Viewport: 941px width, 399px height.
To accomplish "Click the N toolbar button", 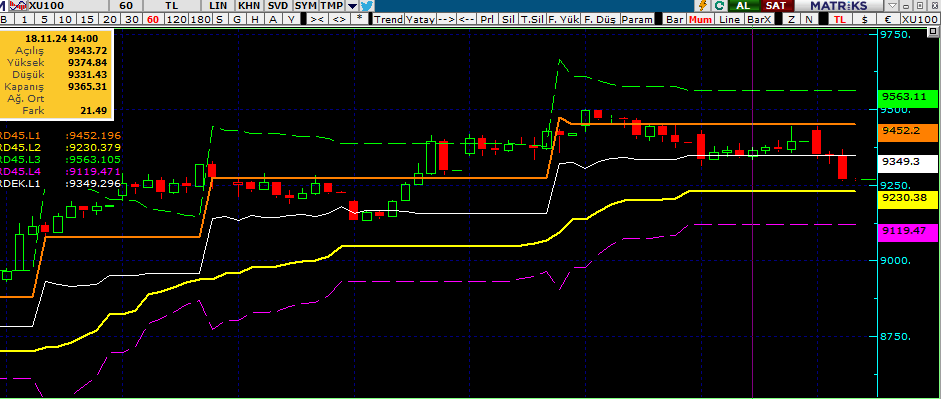I will (x=809, y=19).
